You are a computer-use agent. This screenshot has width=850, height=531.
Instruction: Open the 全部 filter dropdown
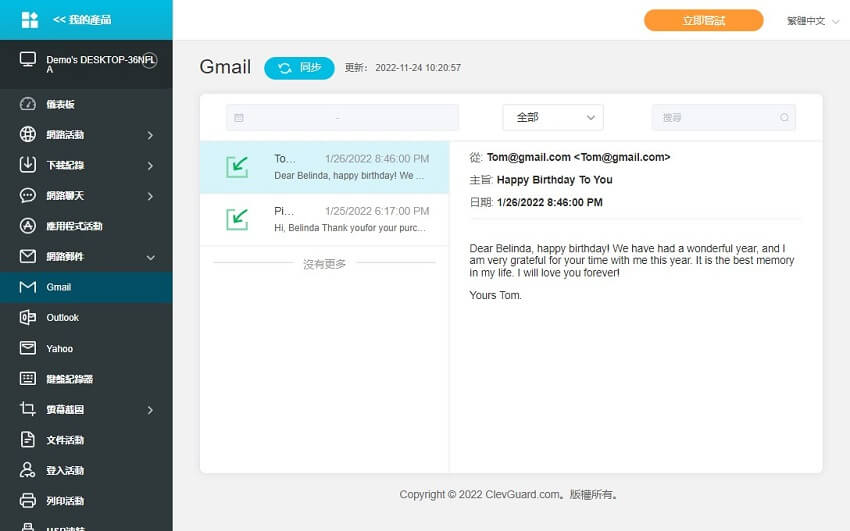click(x=553, y=118)
